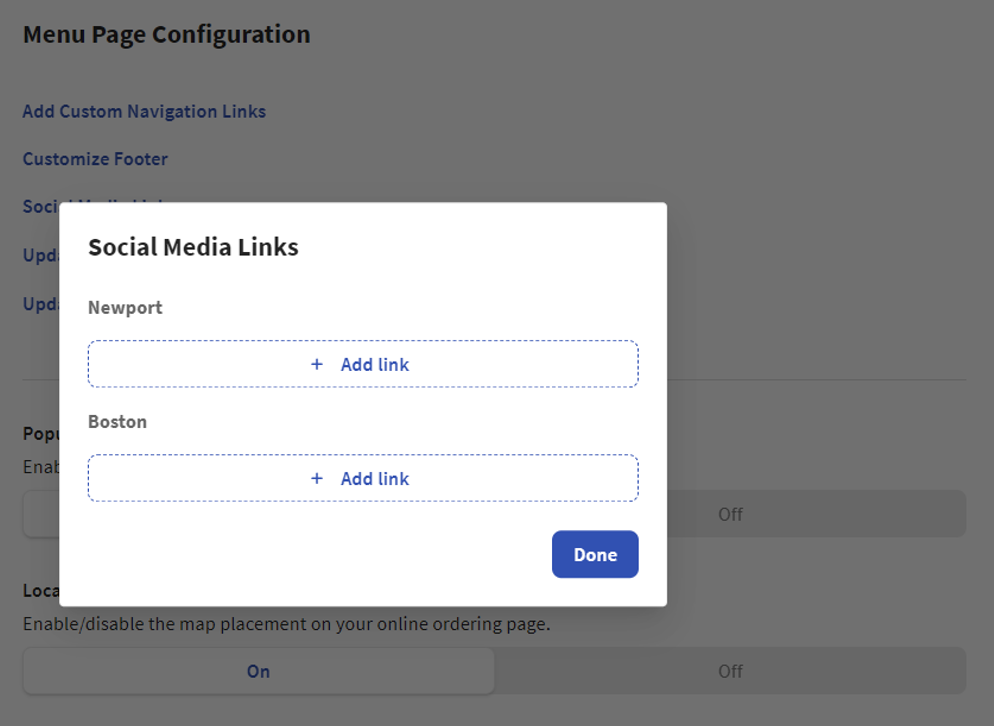The width and height of the screenshot is (994, 726).
Task: Open Add Custom Navigation Links
Action: click(143, 111)
